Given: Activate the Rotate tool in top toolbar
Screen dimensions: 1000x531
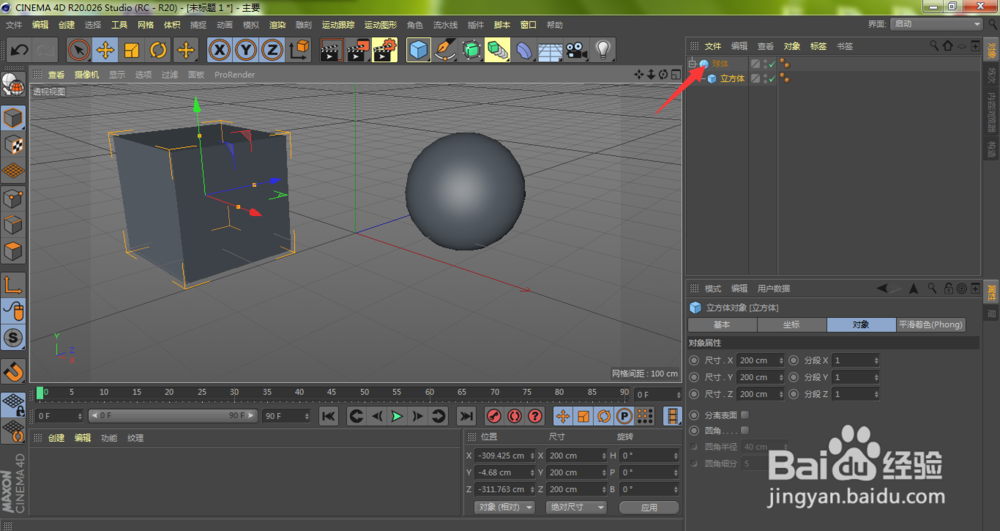Looking at the screenshot, I should (158, 50).
